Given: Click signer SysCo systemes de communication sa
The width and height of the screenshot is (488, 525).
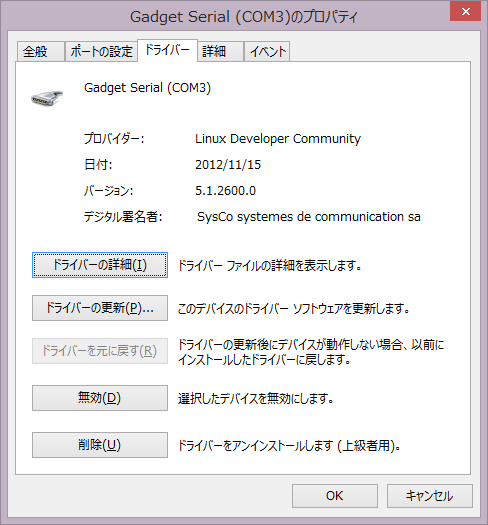Looking at the screenshot, I should coord(309,217).
